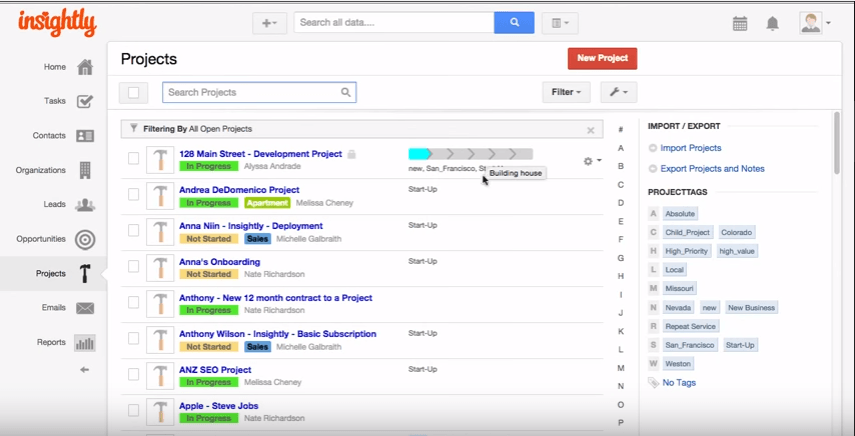Collapse the sidebar with the left arrow
855x436 pixels.
[x=84, y=370]
